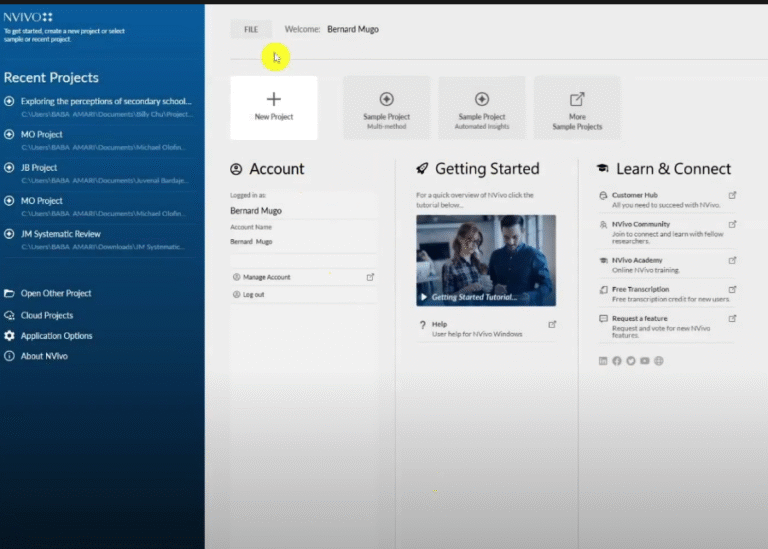768x549 pixels.
Task: Open the LinkedIn social icon
Action: pyautogui.click(x=603, y=361)
